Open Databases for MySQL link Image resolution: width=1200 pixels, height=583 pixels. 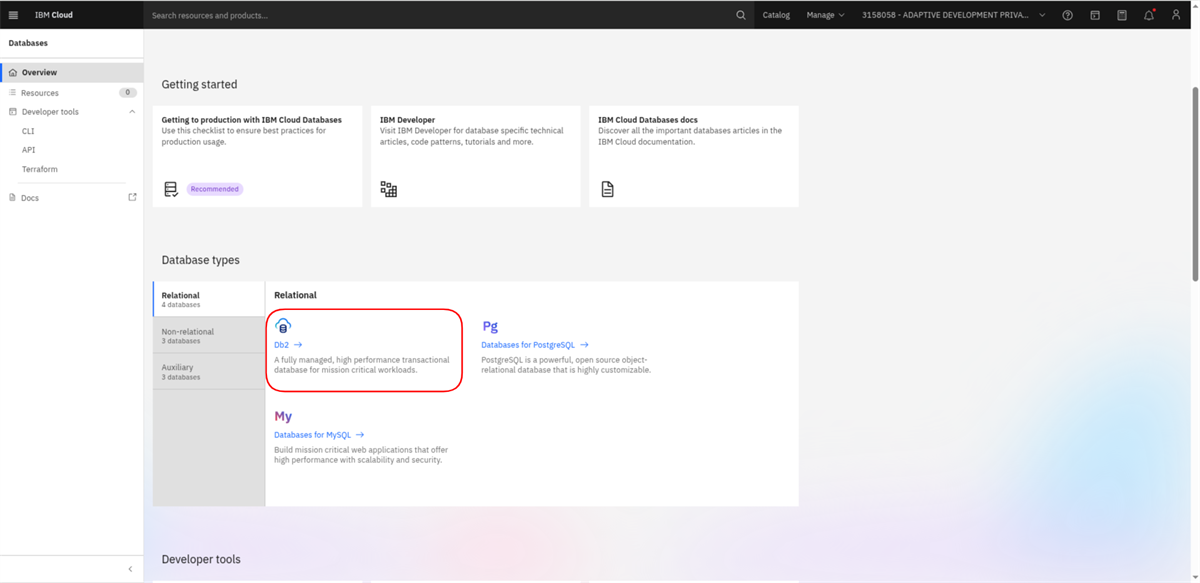[313, 435]
